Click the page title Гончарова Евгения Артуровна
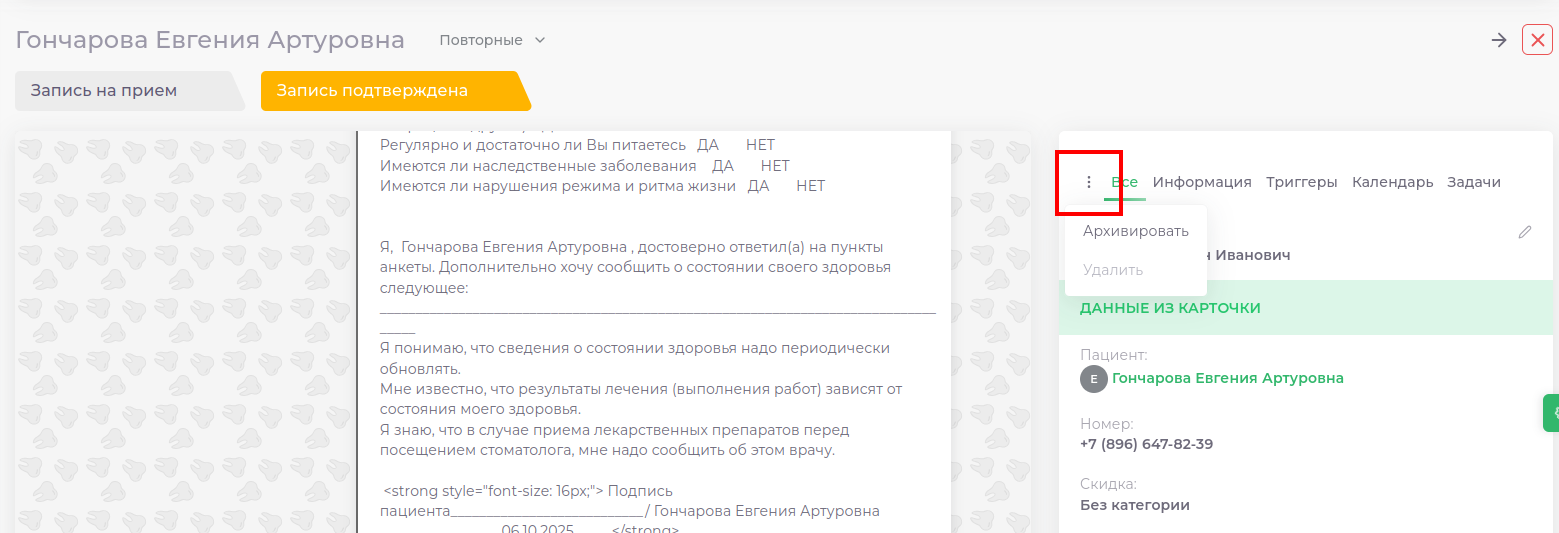This screenshot has height=533, width=1559. click(210, 40)
